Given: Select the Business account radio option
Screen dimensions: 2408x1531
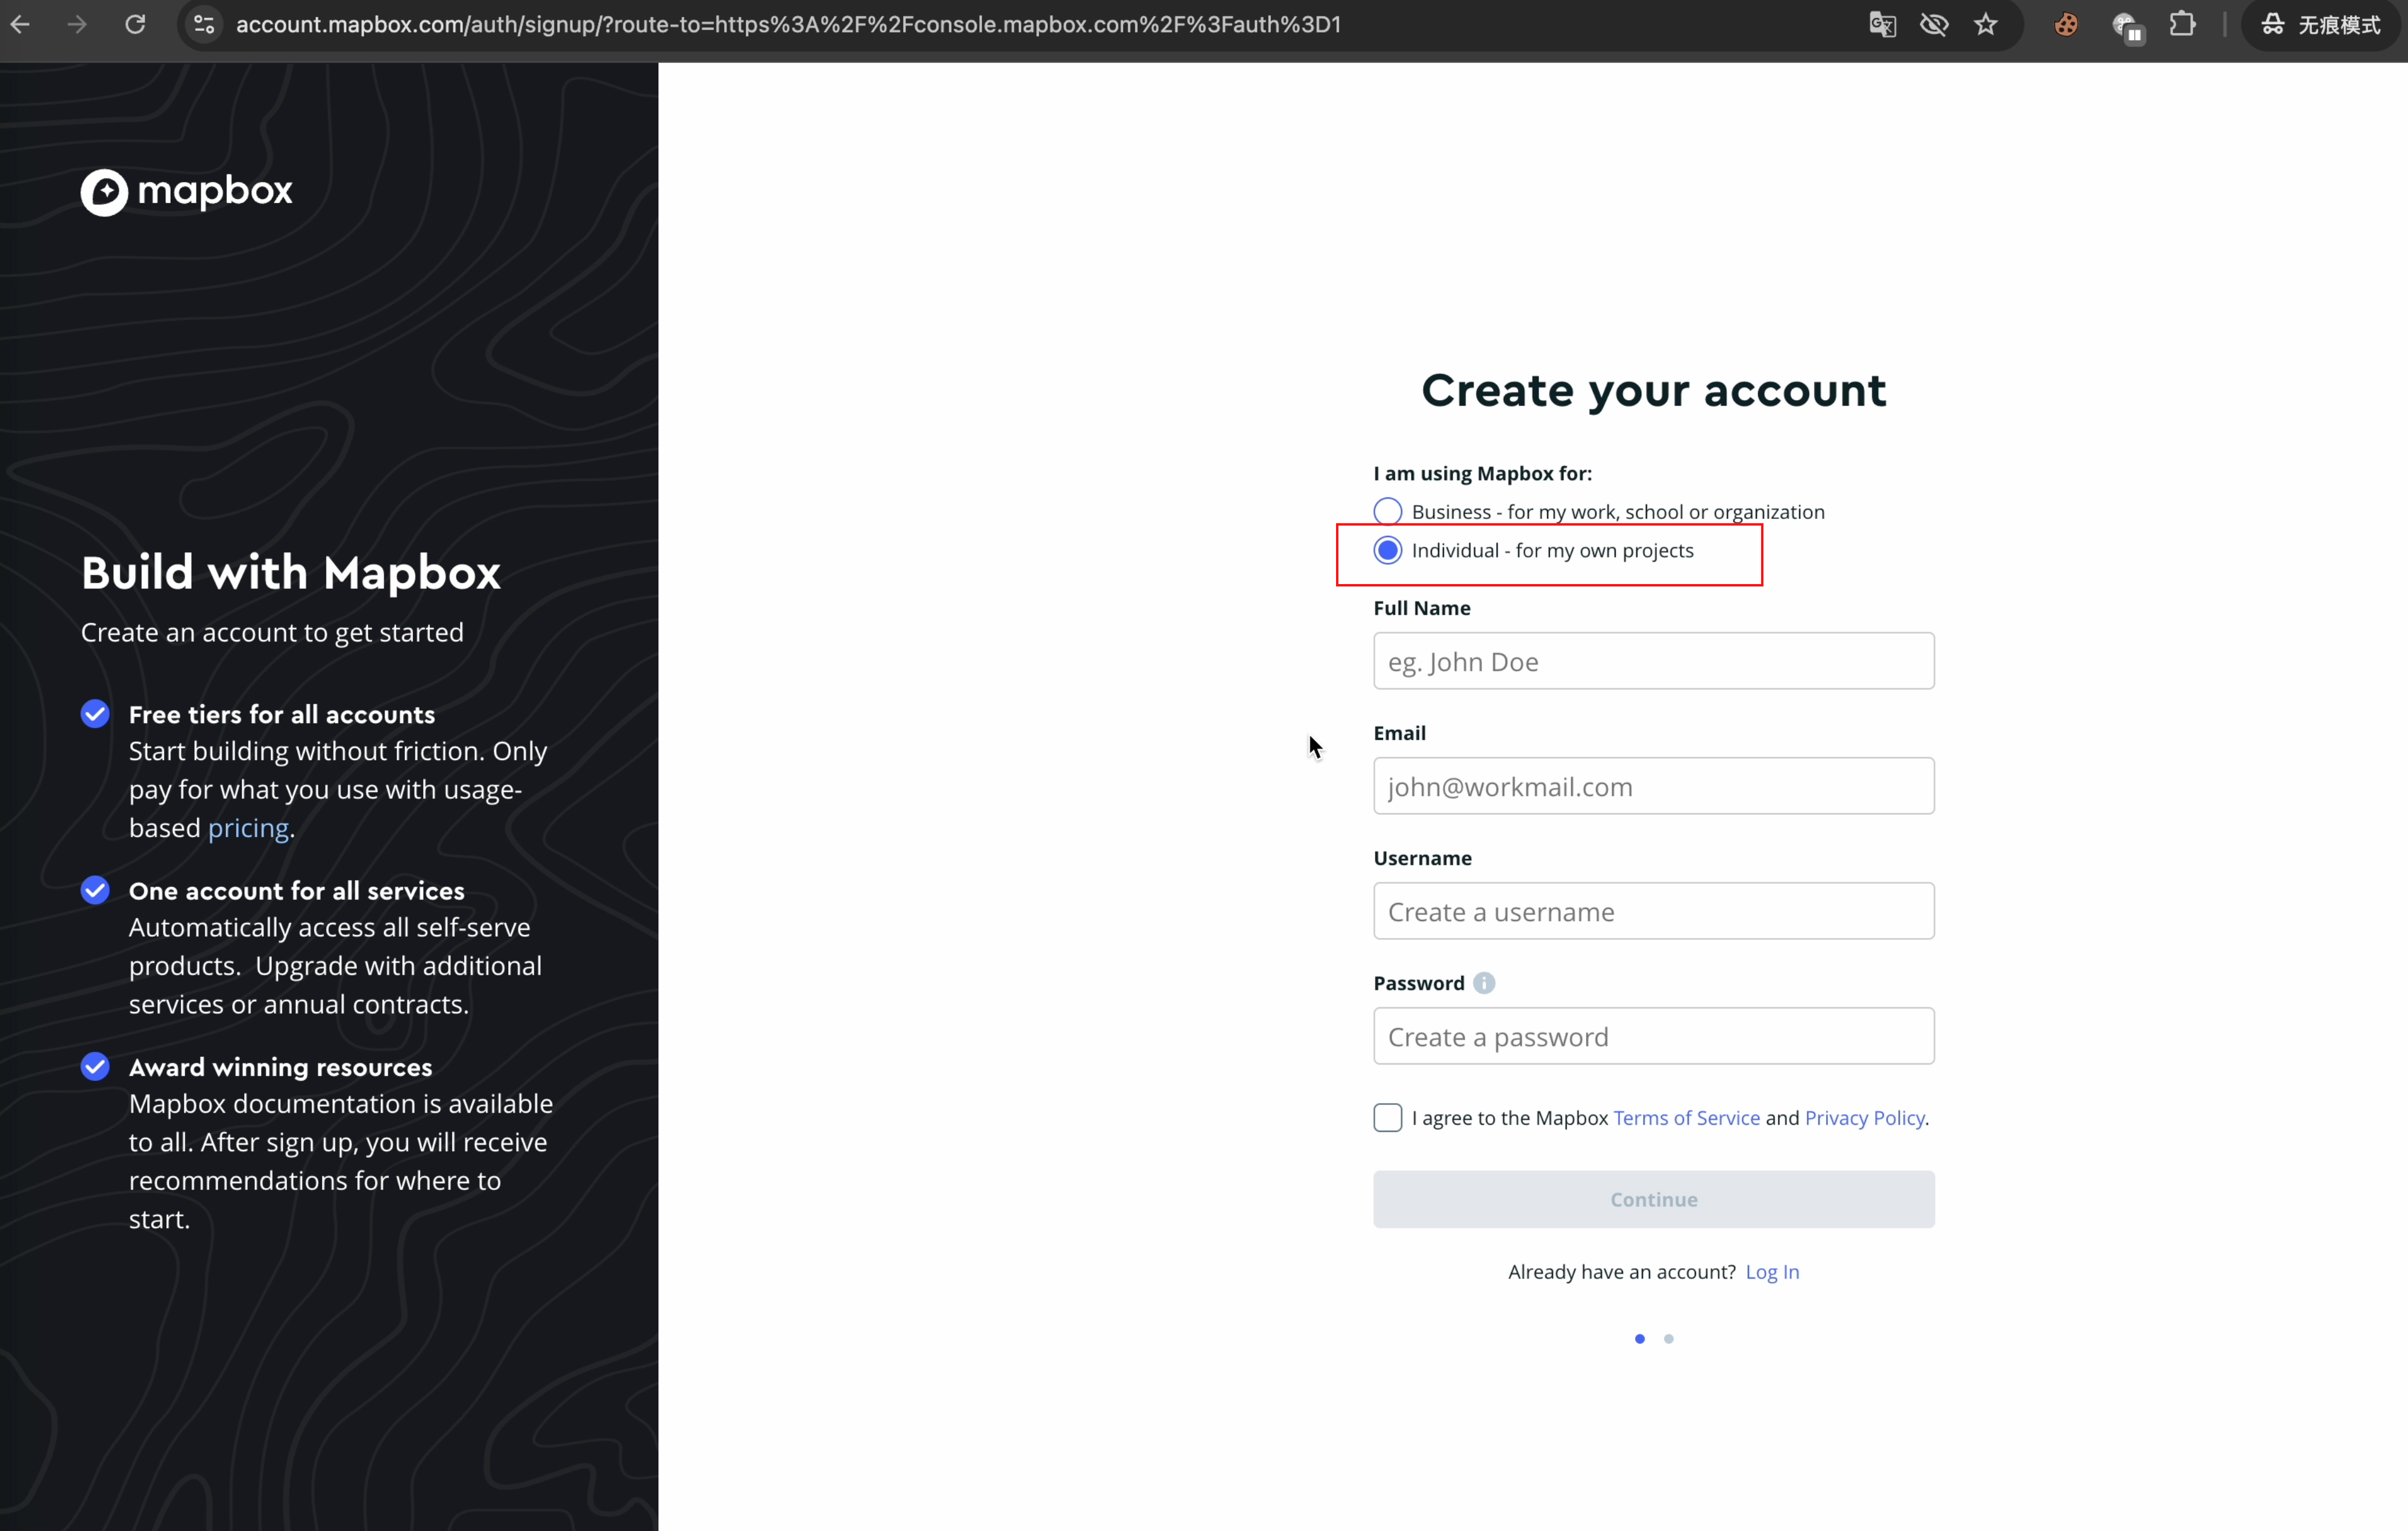Looking at the screenshot, I should (x=1388, y=512).
